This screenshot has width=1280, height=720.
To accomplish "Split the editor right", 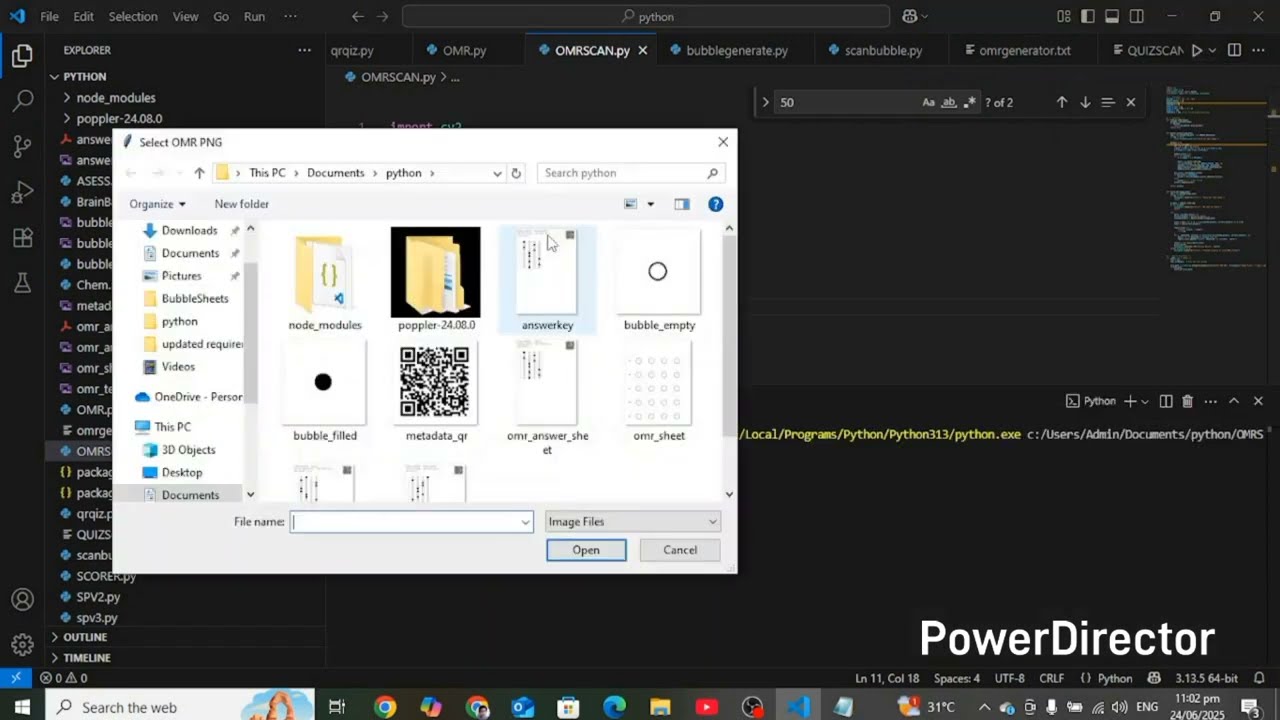I will pos(1234,50).
